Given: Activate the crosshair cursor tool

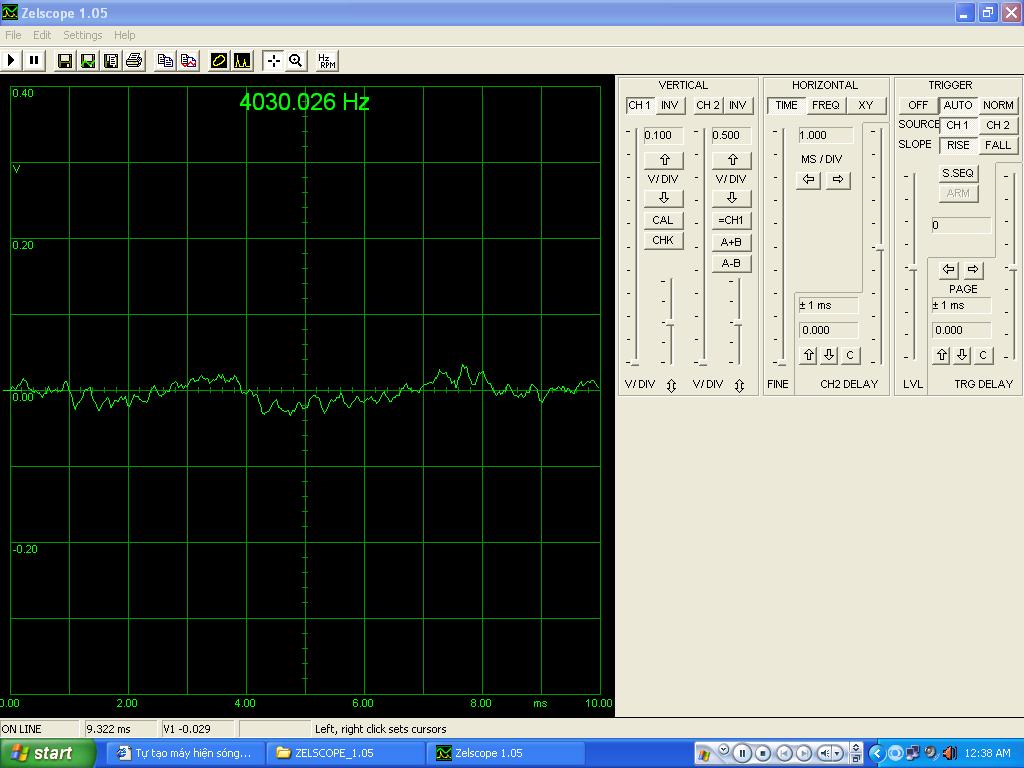Looking at the screenshot, I should pos(273,60).
